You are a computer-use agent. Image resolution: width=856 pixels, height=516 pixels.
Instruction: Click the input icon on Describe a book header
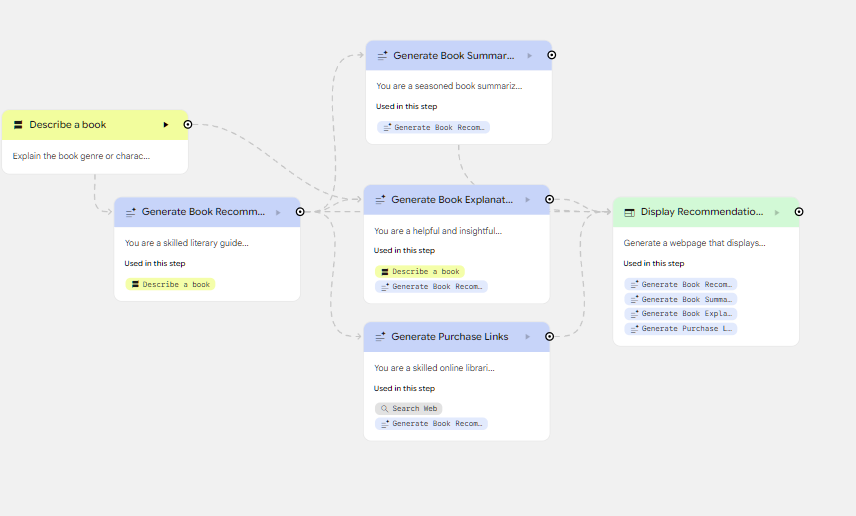pos(18,125)
